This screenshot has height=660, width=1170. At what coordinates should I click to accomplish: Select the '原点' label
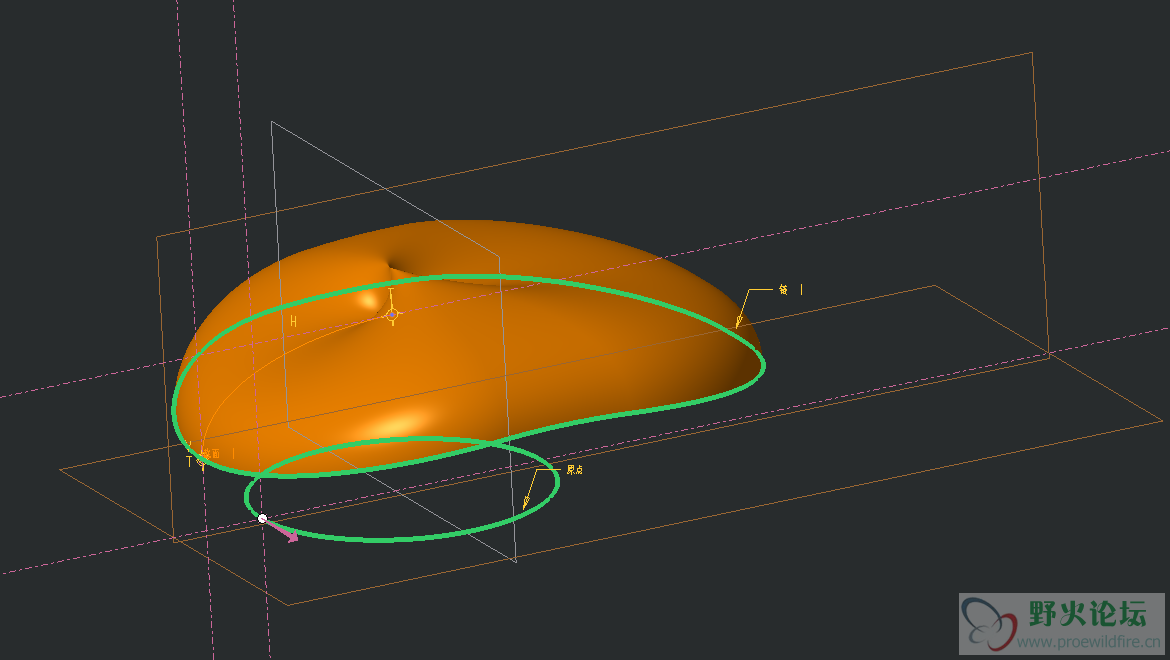[575, 470]
